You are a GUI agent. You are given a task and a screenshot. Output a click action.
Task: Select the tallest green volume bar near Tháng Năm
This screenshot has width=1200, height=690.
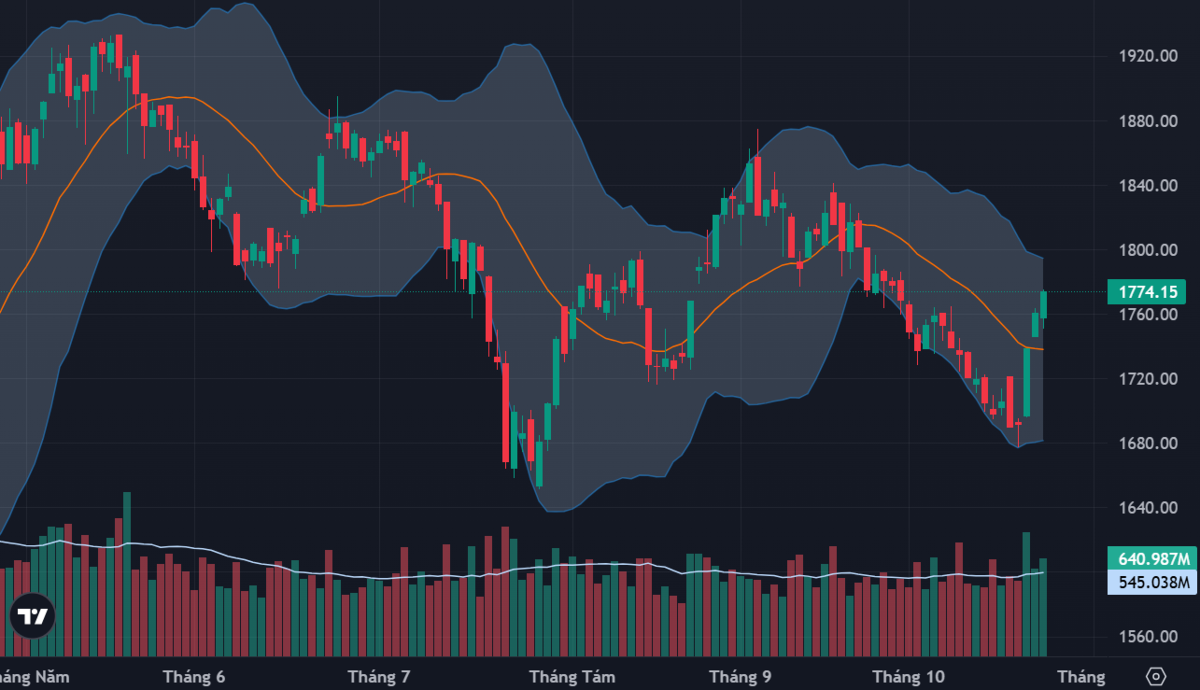tap(127, 573)
